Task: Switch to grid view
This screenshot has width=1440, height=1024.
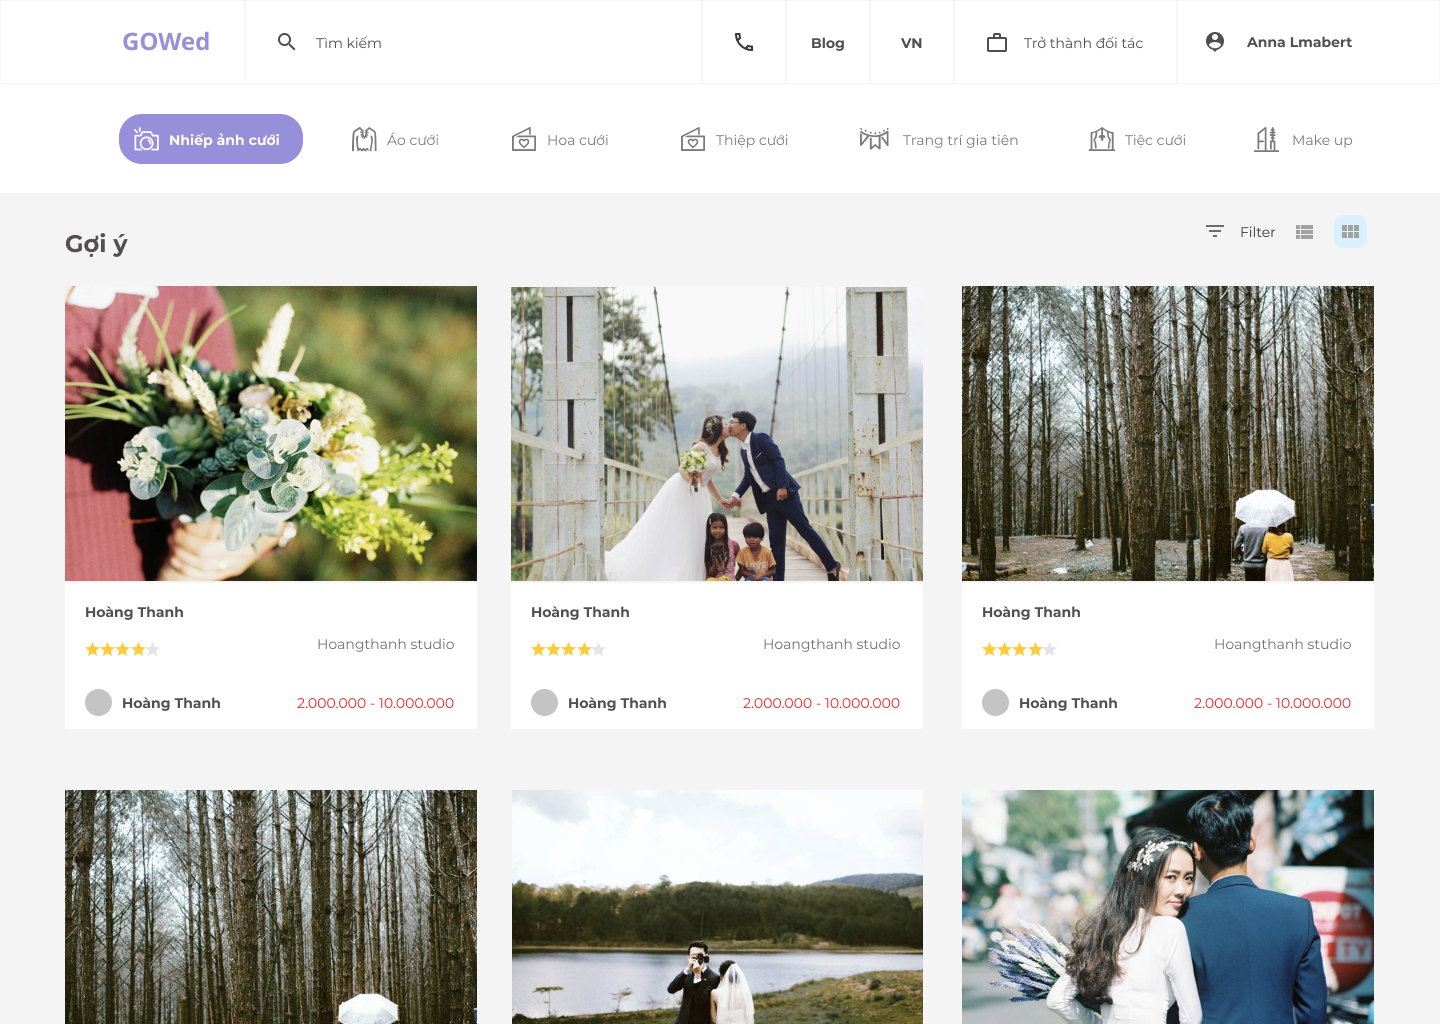Action: (1350, 232)
